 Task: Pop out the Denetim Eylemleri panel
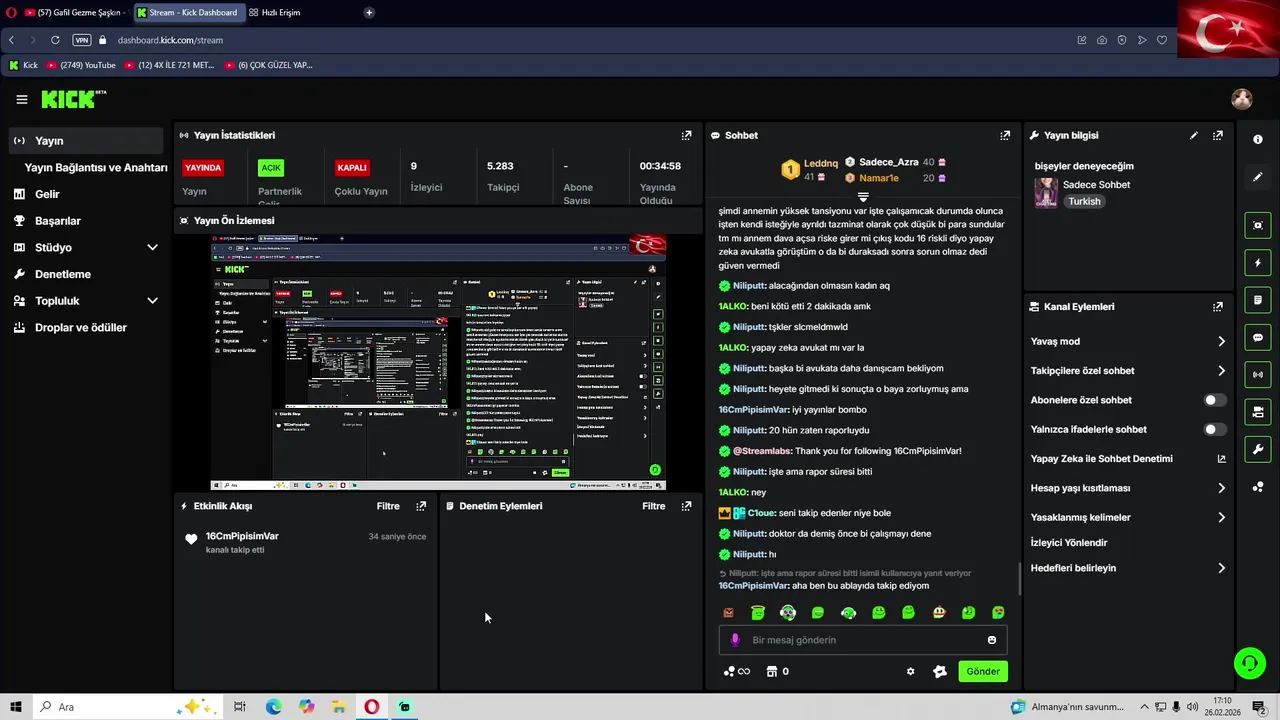click(686, 506)
